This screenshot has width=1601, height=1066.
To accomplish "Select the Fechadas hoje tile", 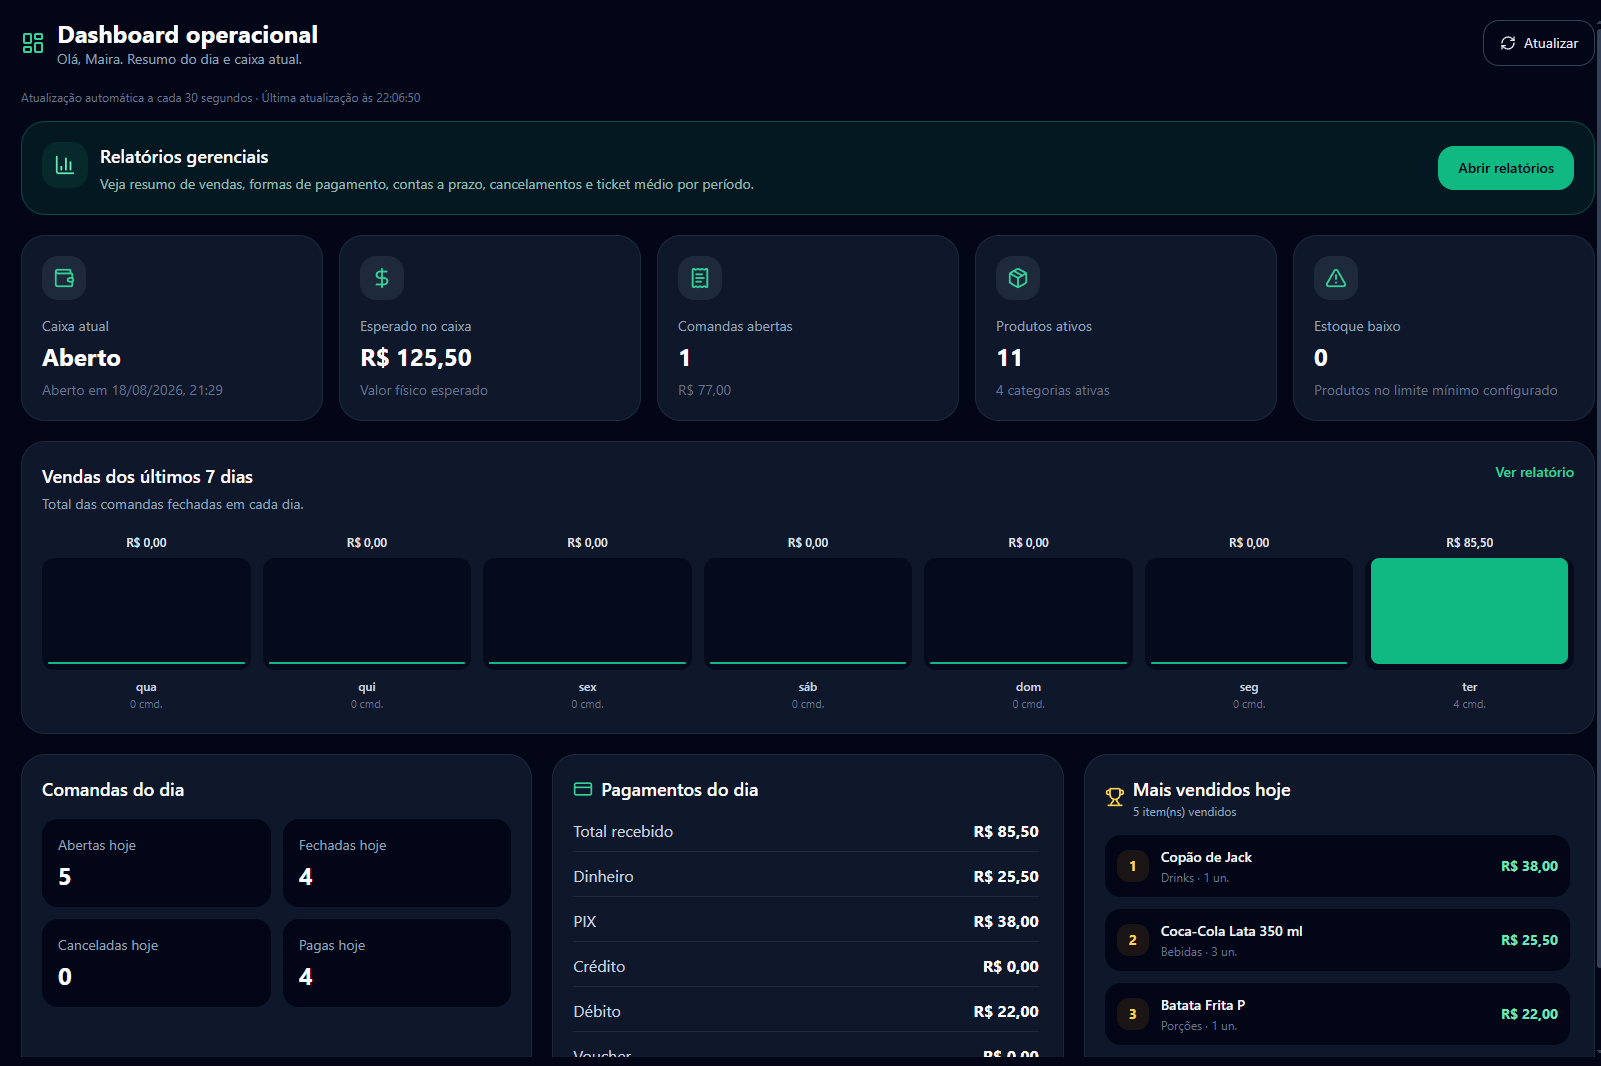I will 397,863.
